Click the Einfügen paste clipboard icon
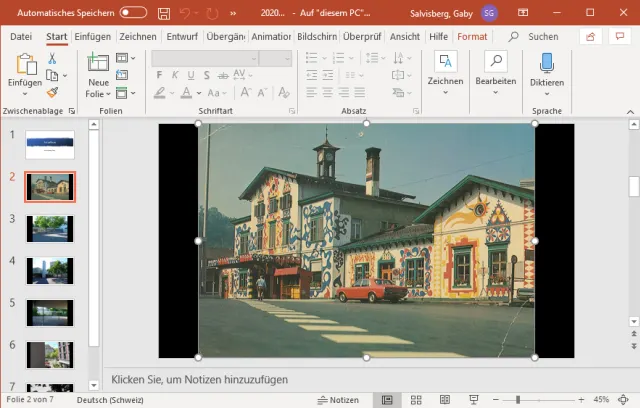 click(25, 65)
